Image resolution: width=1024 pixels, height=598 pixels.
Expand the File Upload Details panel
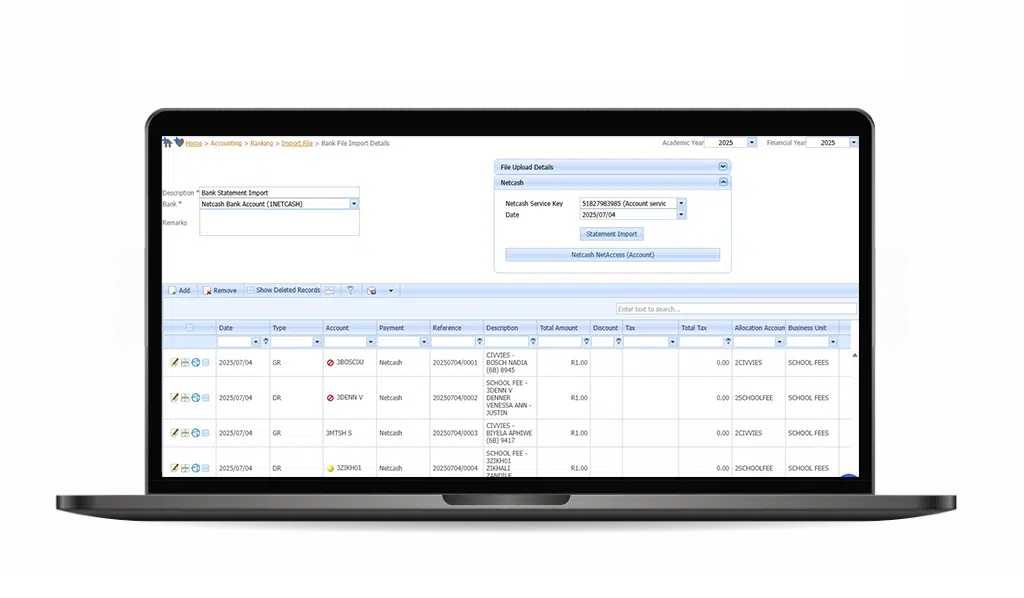(x=723, y=166)
